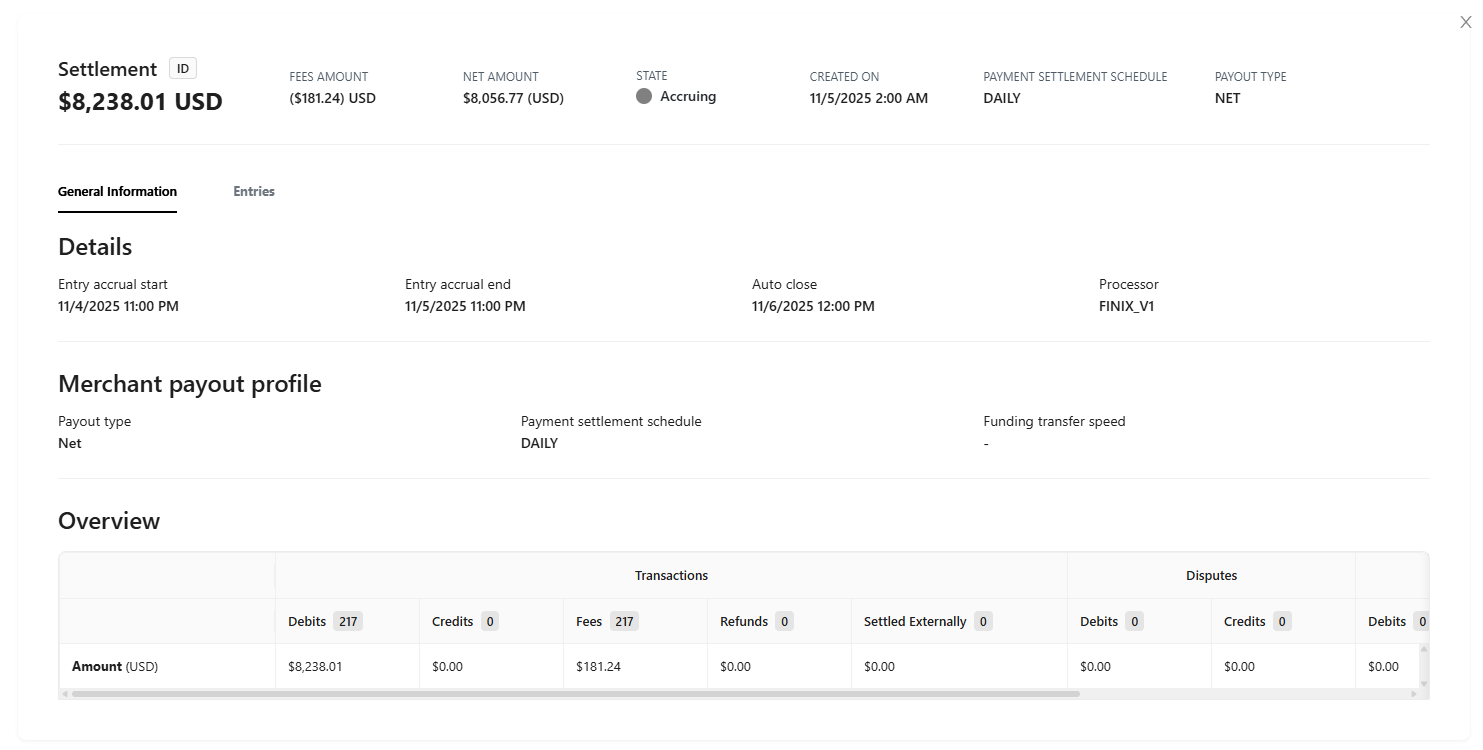1483x750 pixels.
Task: Click the FEES AMOUNT header label
Action: click(x=328, y=76)
